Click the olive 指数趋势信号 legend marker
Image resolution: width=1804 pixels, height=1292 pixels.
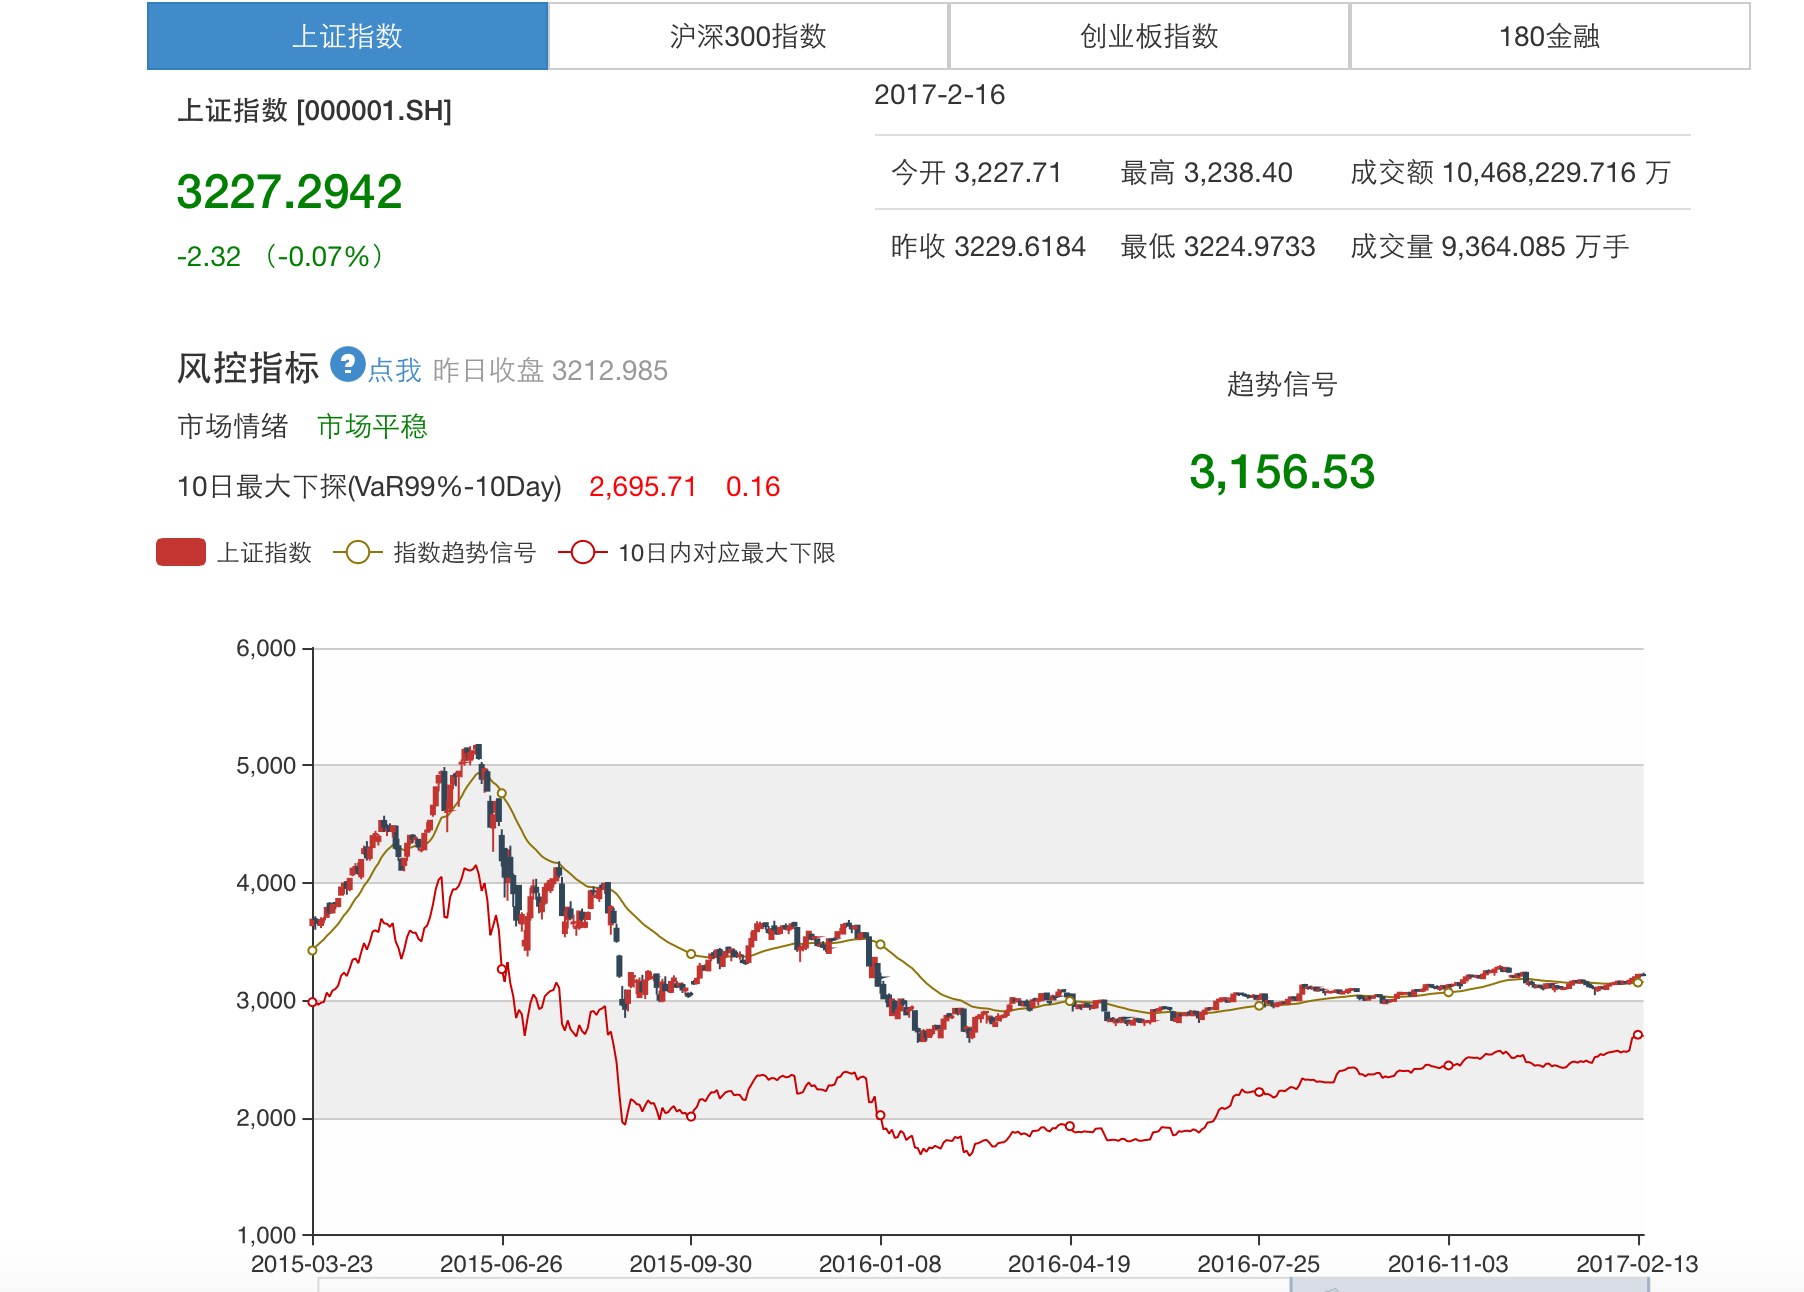coord(358,553)
